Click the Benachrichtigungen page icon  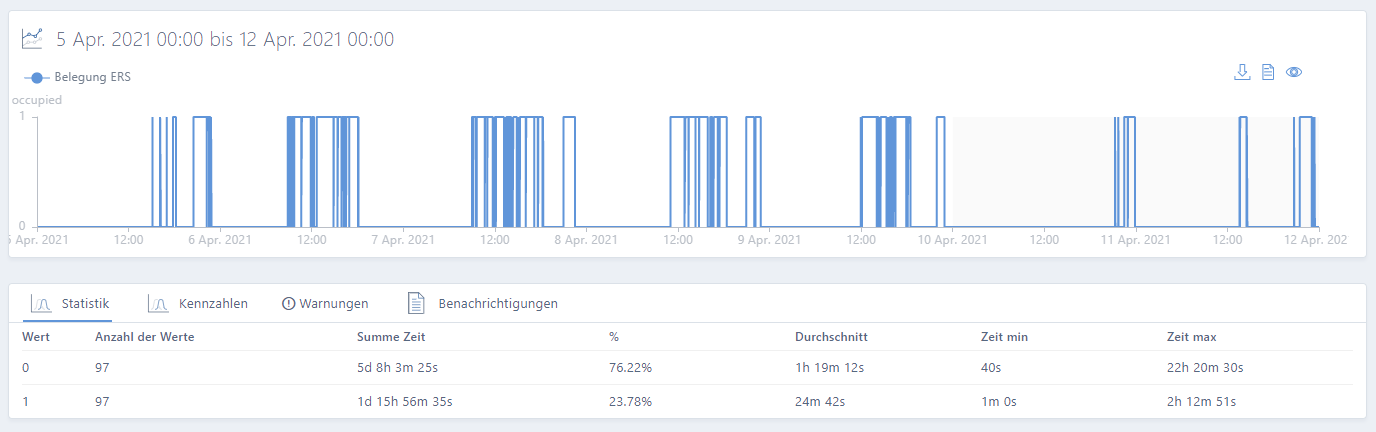point(417,303)
